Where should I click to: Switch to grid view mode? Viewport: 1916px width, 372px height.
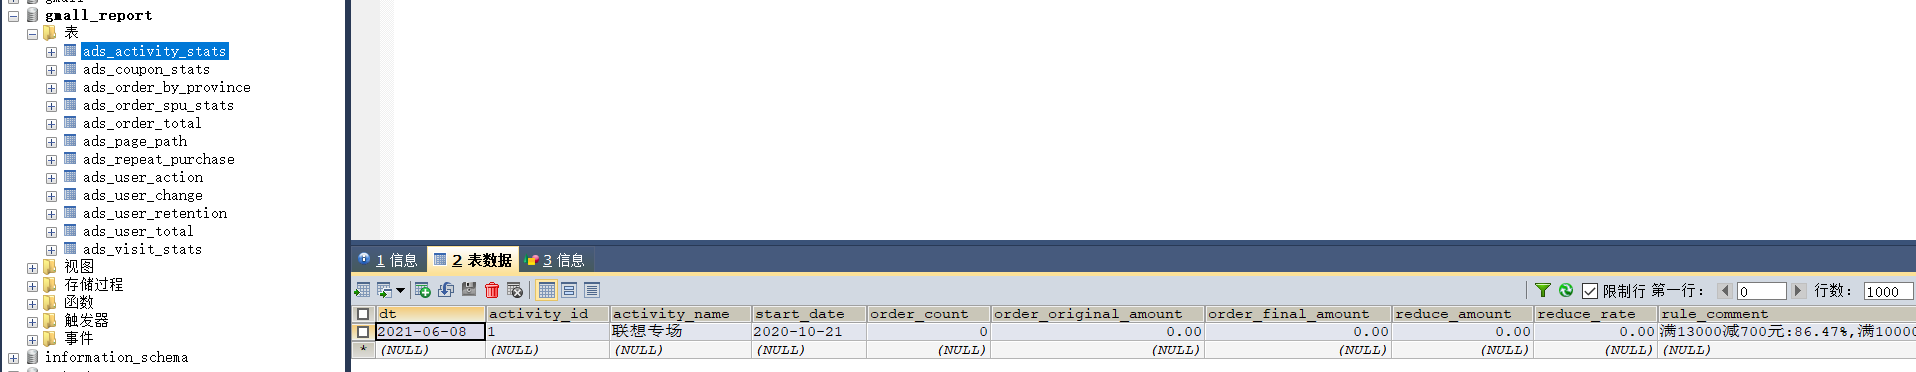[547, 290]
